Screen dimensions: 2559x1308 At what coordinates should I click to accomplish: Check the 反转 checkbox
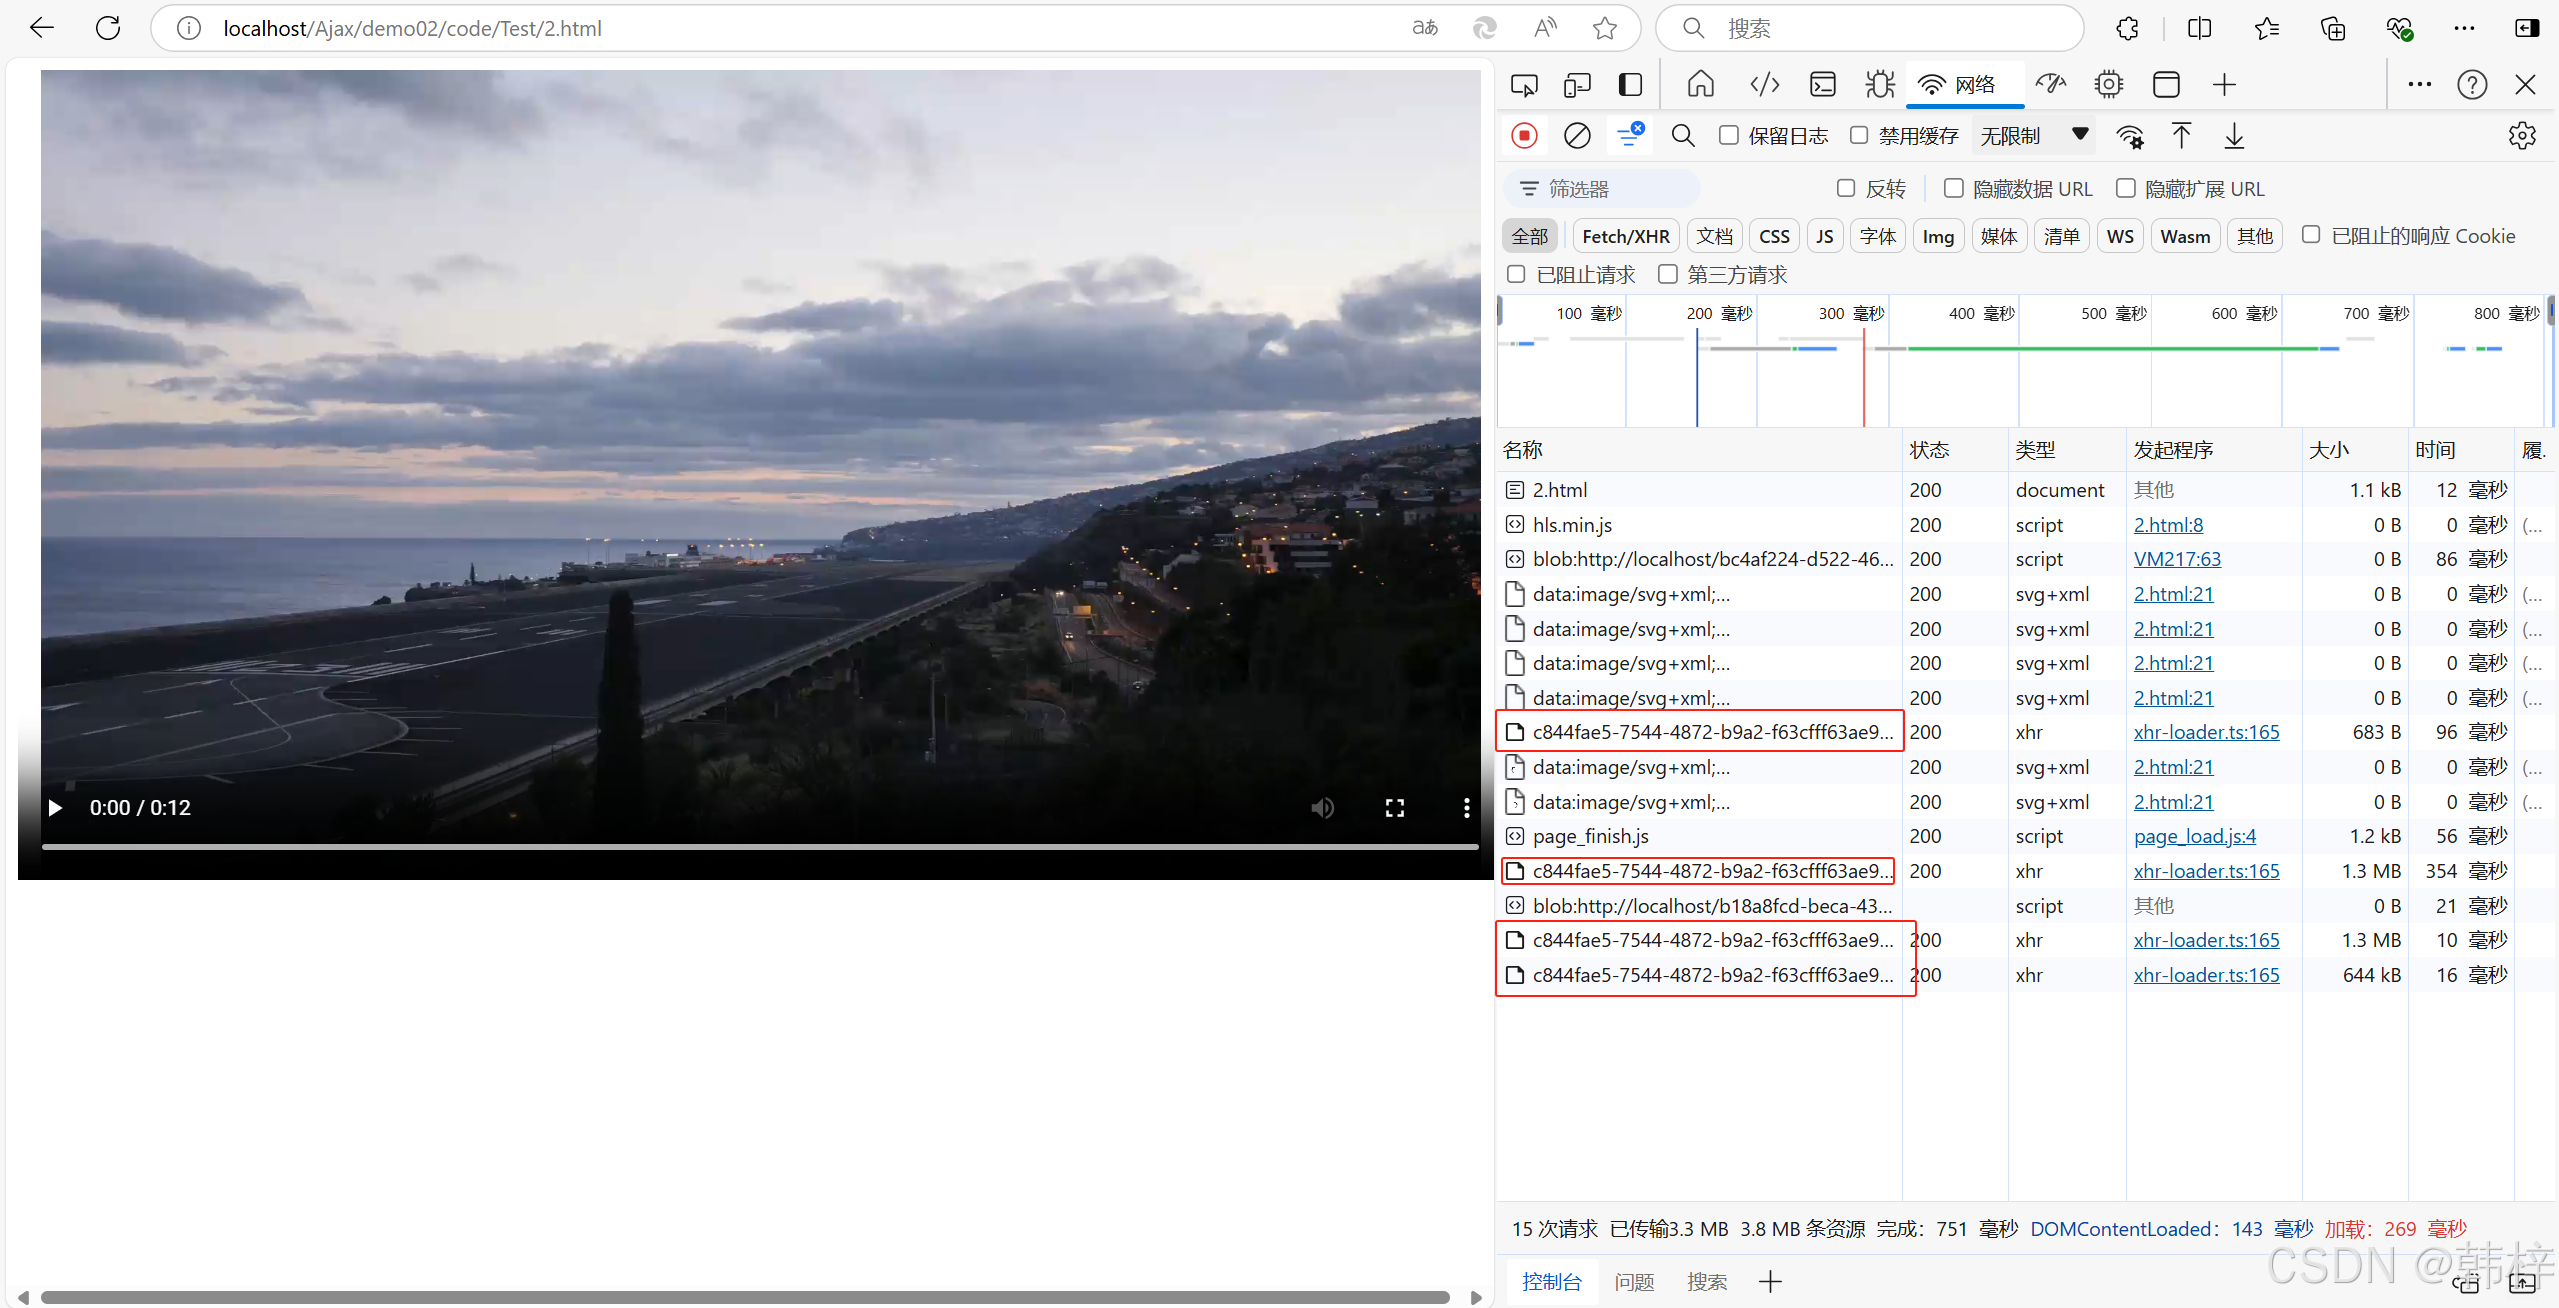tap(1846, 188)
